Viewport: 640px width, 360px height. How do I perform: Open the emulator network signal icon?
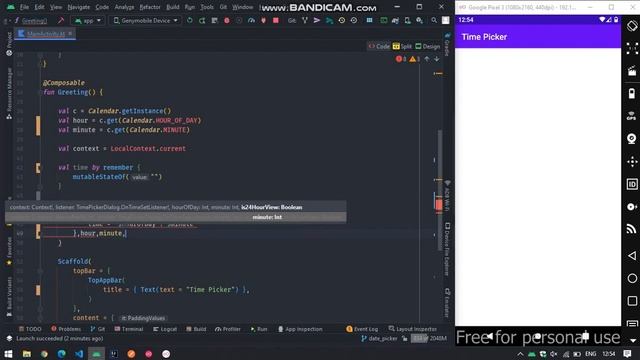[631, 229]
